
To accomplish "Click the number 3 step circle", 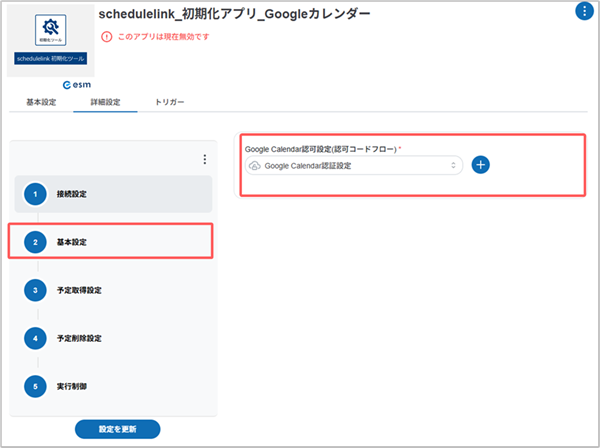I will (x=36, y=290).
